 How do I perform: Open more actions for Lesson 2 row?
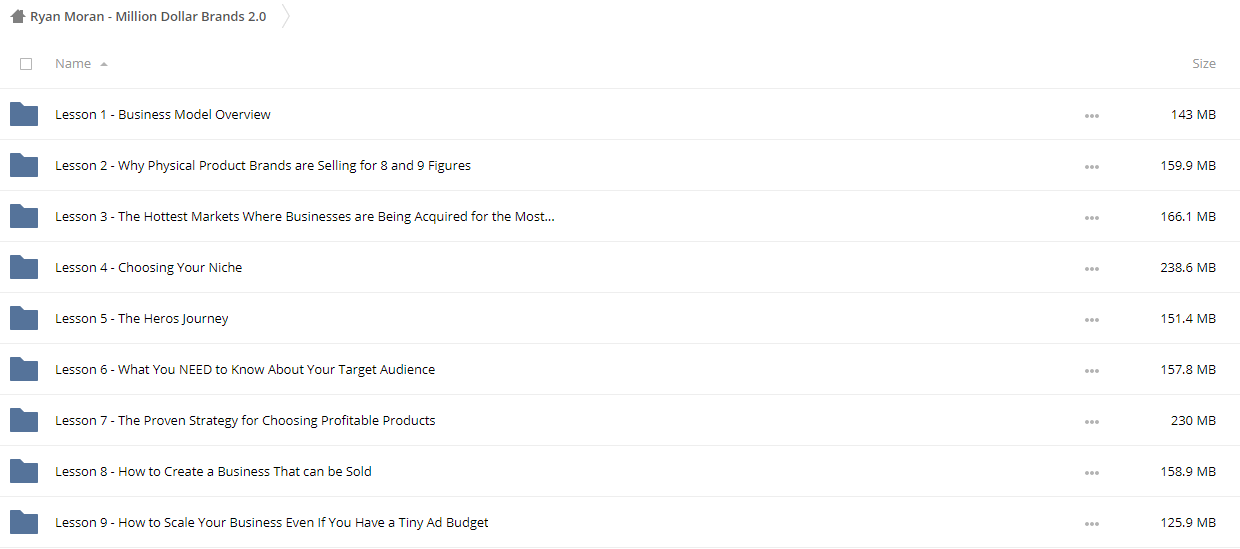(1091, 167)
